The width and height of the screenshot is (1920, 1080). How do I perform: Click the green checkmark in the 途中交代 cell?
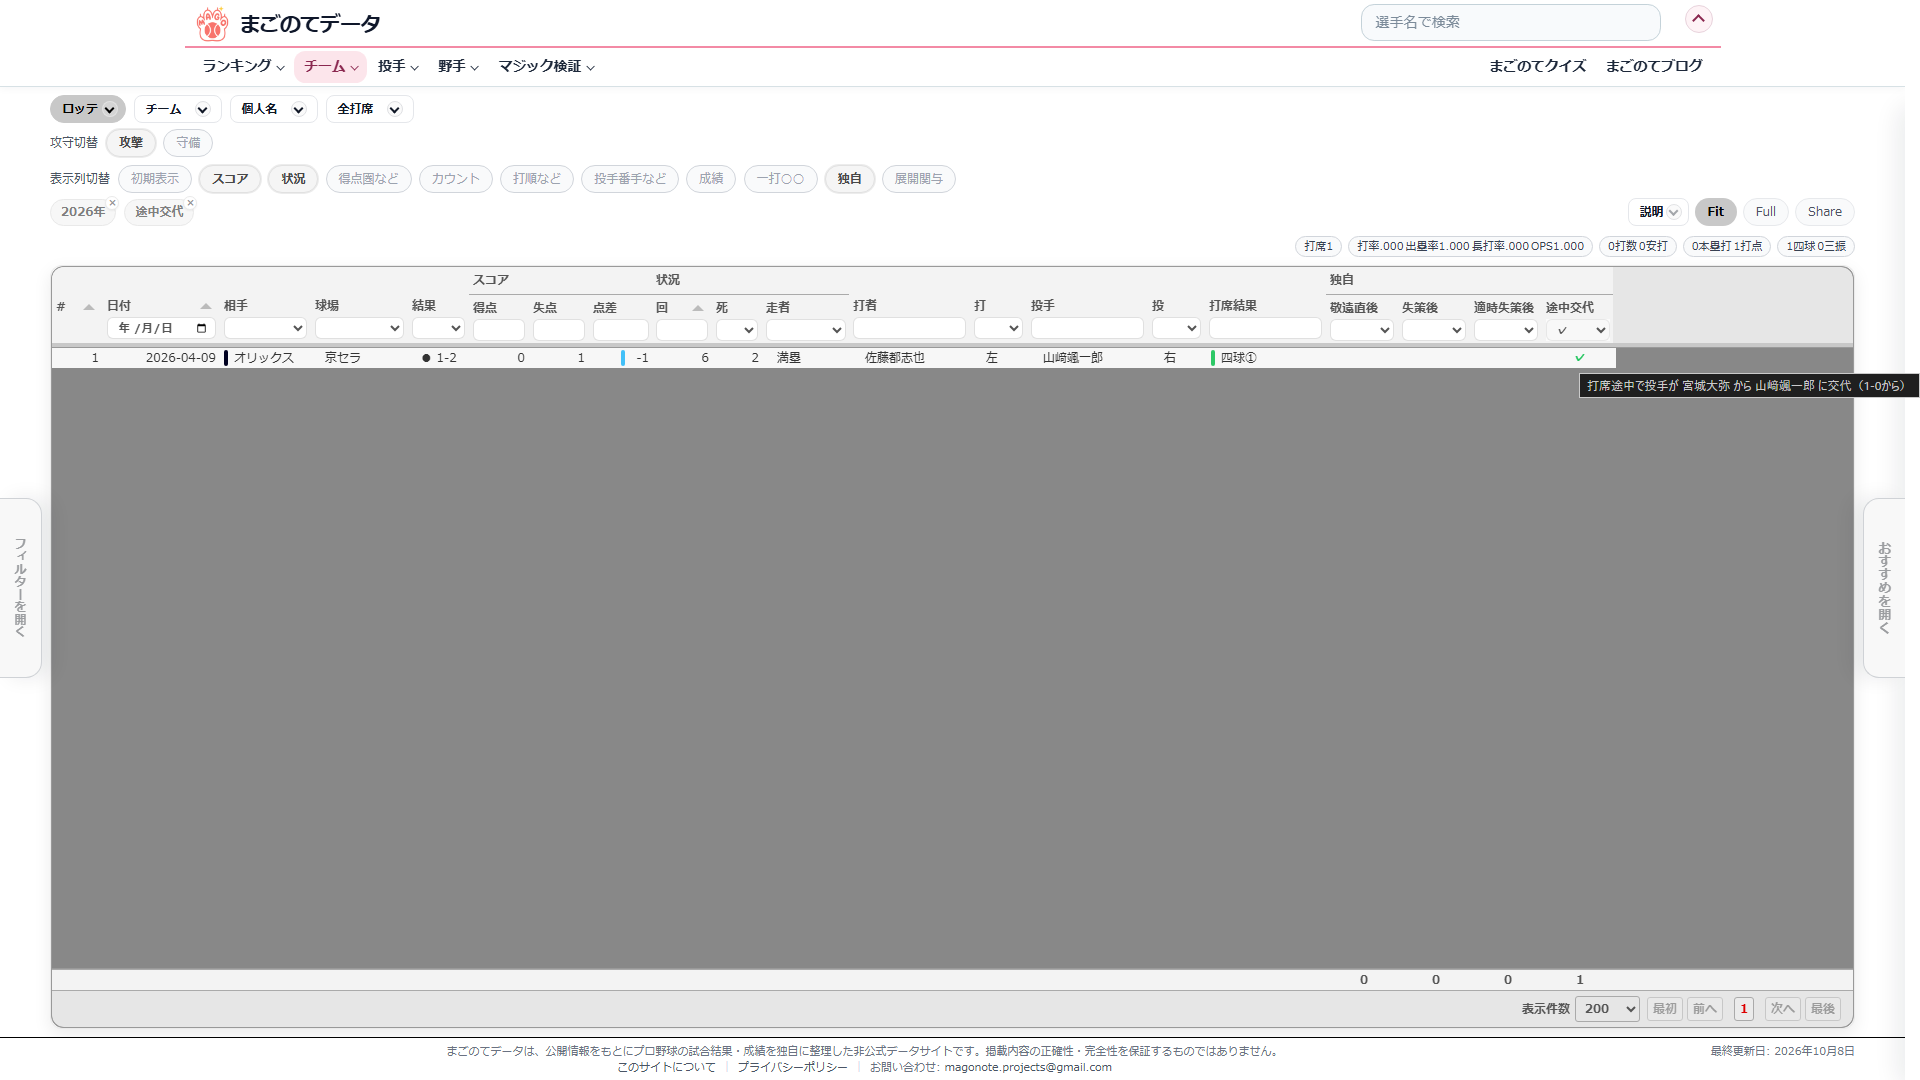(1580, 357)
